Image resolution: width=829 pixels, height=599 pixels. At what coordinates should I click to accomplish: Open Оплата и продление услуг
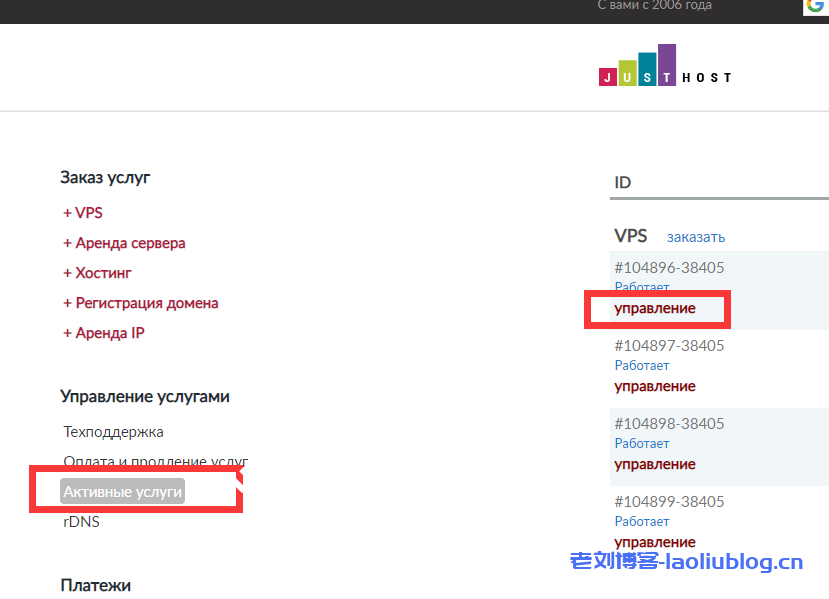[x=154, y=461]
